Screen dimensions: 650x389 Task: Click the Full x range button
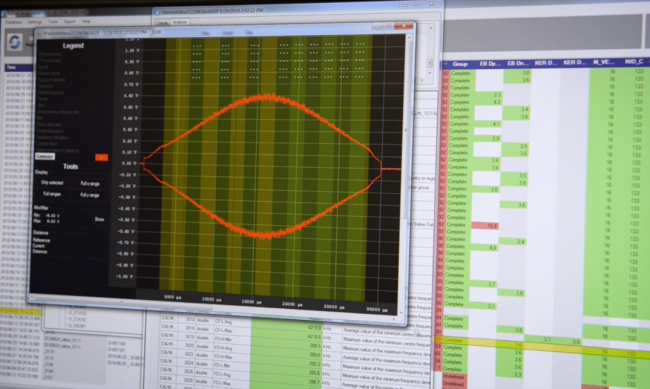click(x=90, y=183)
